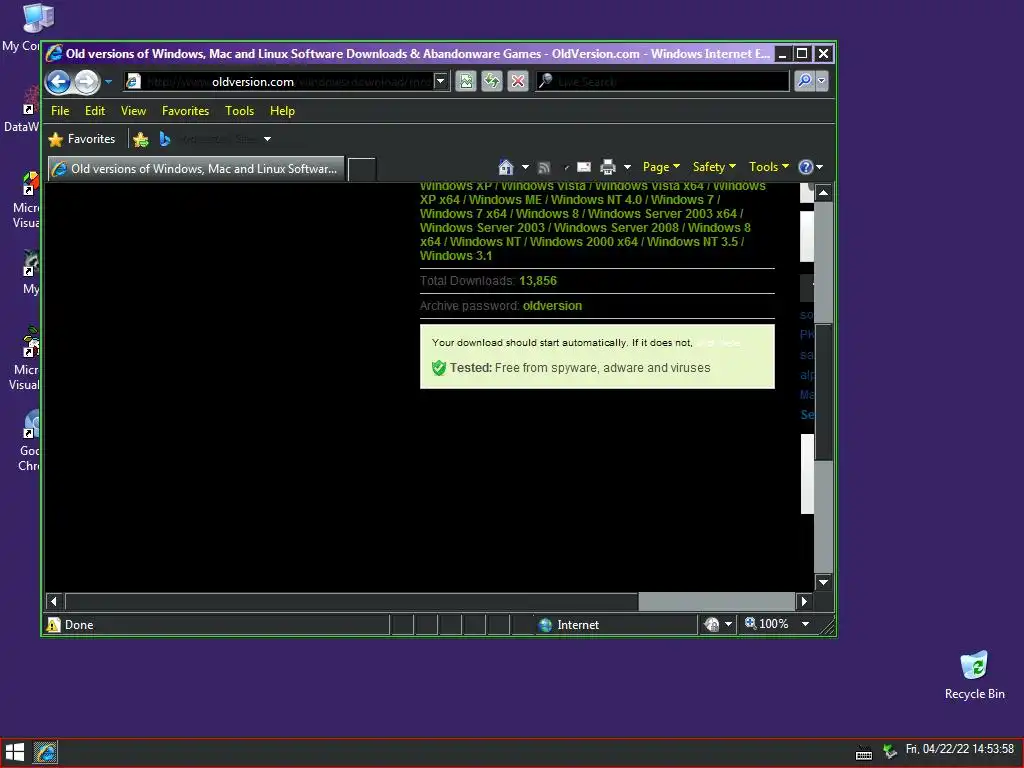The width and height of the screenshot is (1024, 768).
Task: Select the Old versions of Windows tab
Action: click(197, 168)
